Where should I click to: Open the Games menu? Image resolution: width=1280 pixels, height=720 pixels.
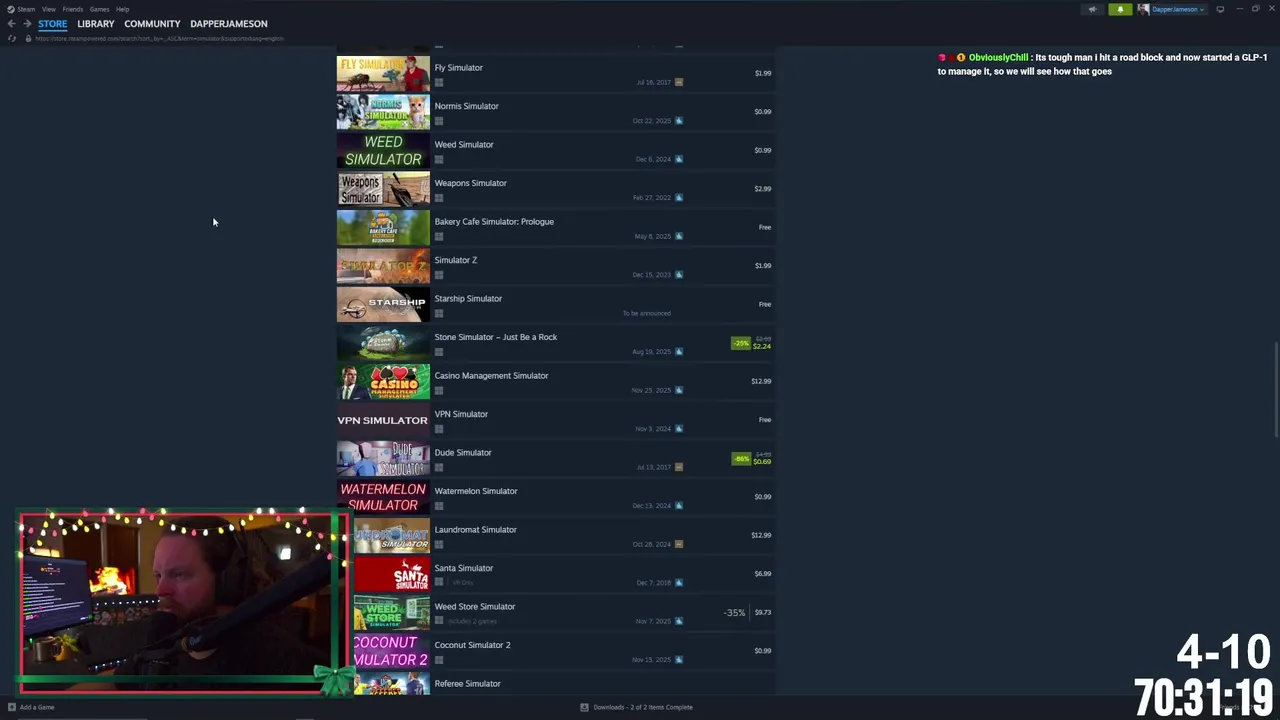[99, 9]
